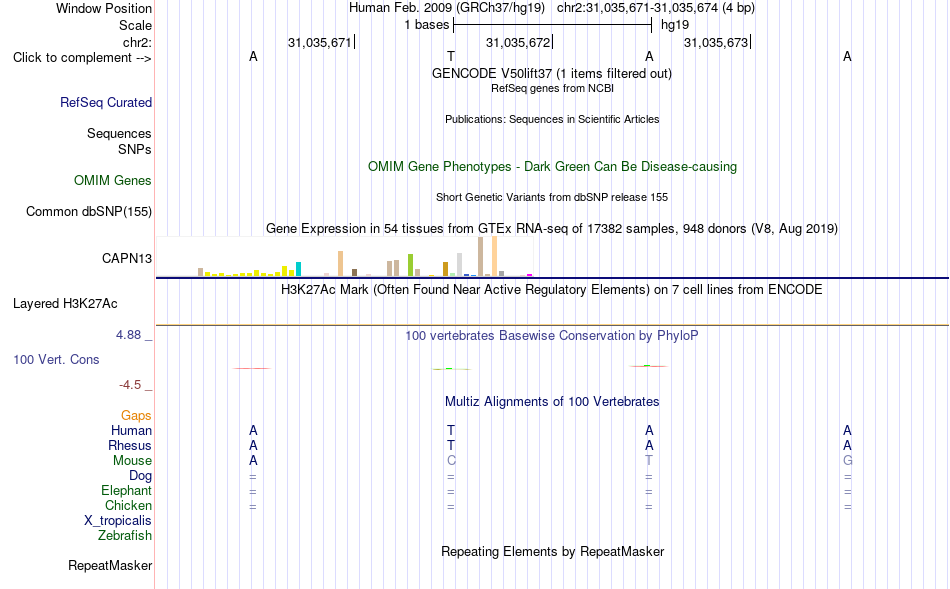Click the Mouse T base in alignment
This screenshot has height=589, width=950.
(649, 461)
